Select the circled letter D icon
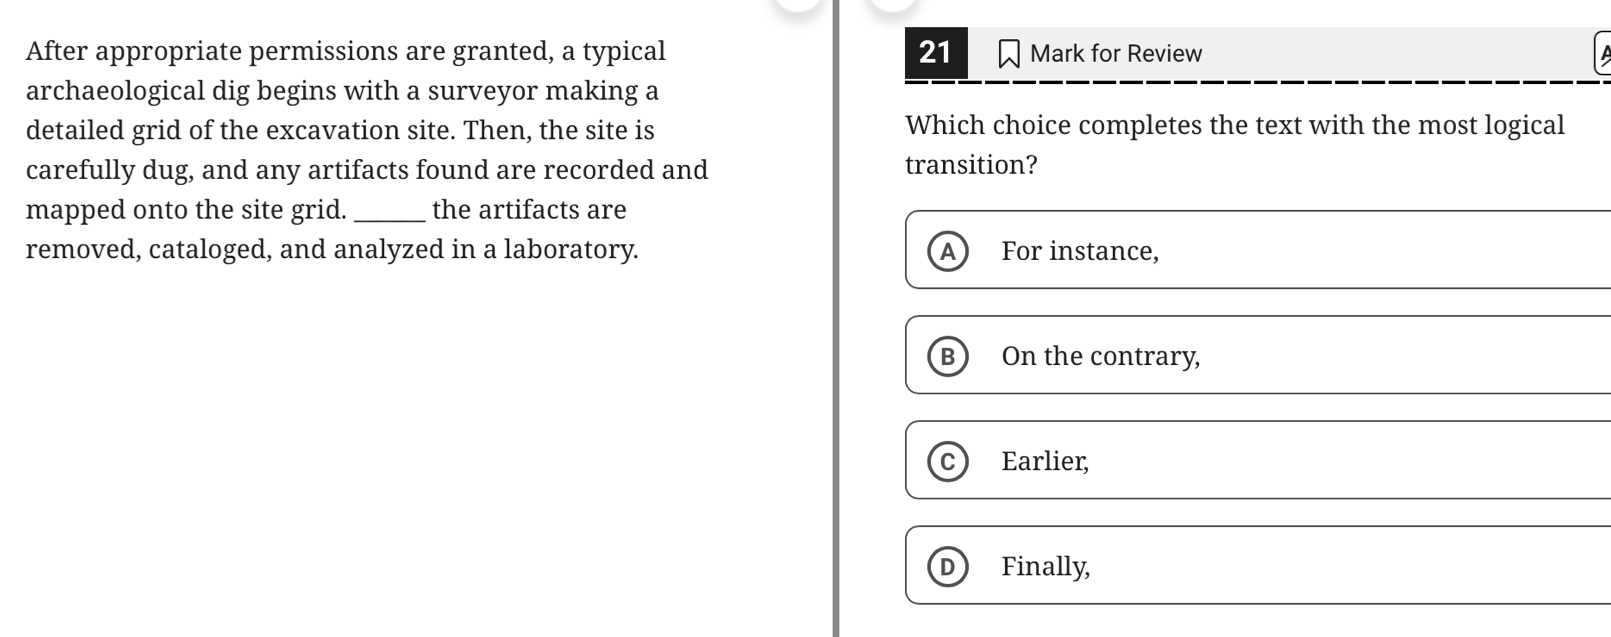1611x637 pixels. click(x=946, y=567)
